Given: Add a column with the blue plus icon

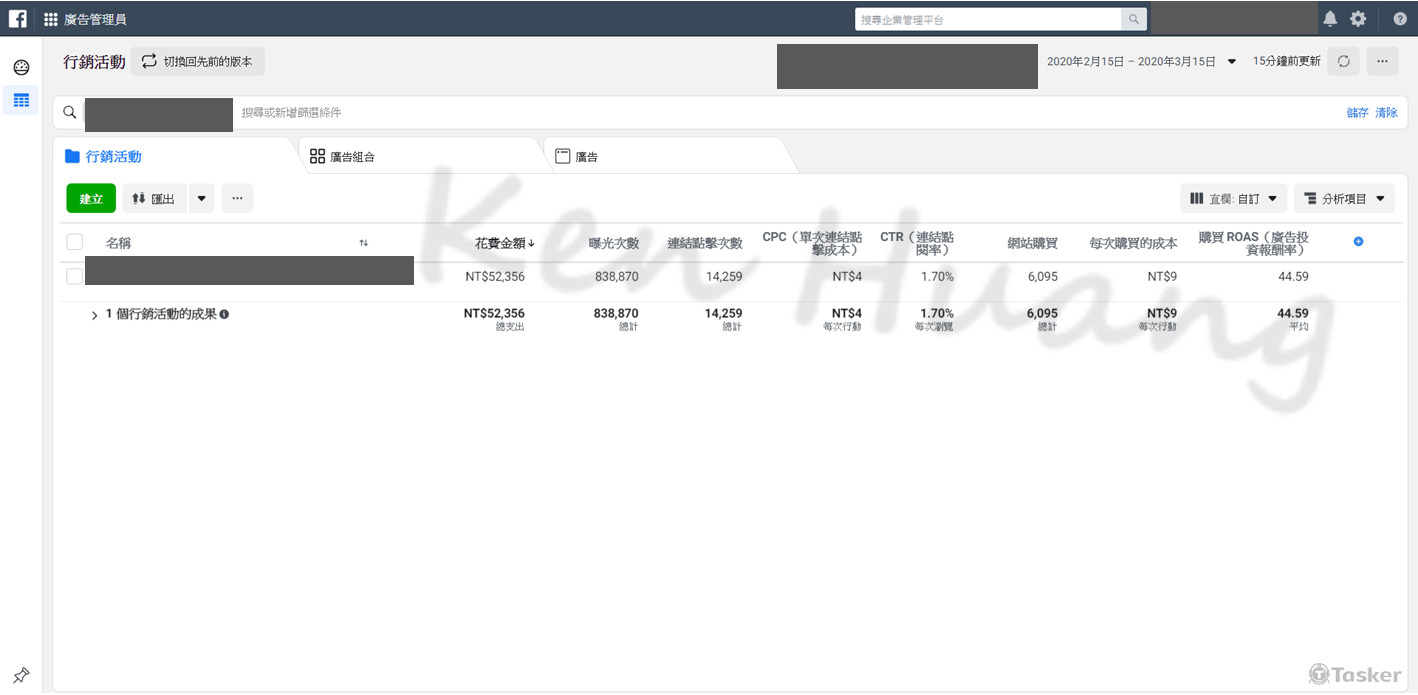Looking at the screenshot, I should click(x=1357, y=241).
